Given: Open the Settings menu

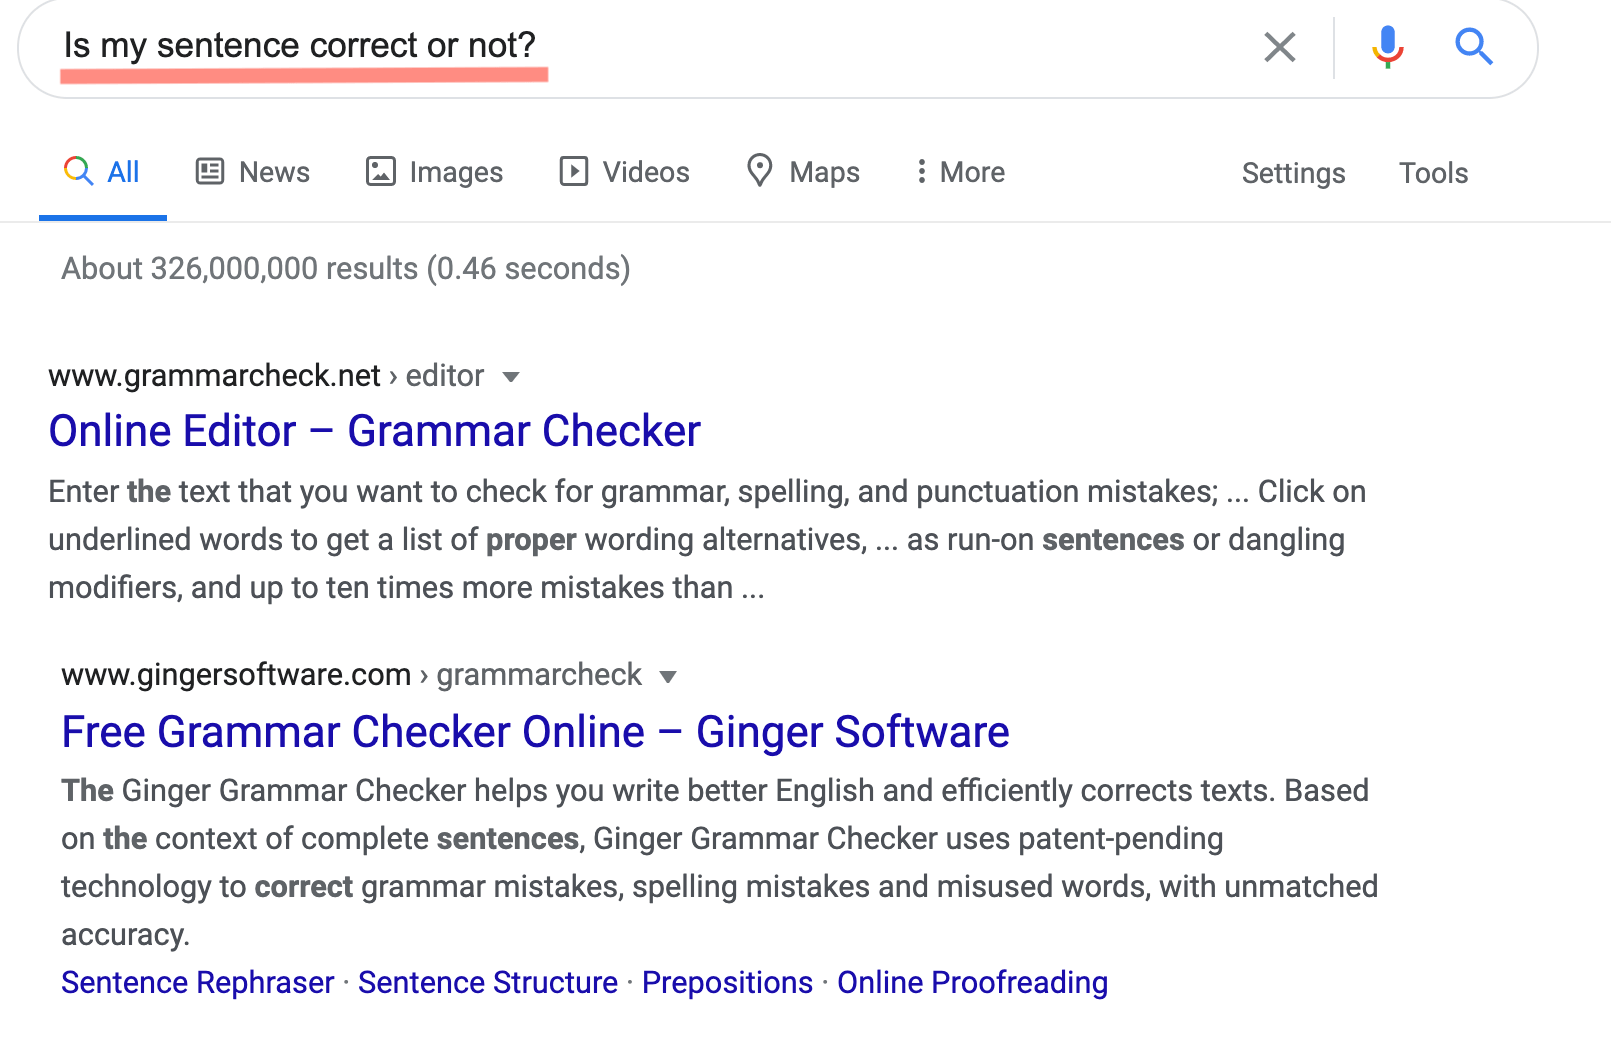Looking at the screenshot, I should (x=1293, y=173).
